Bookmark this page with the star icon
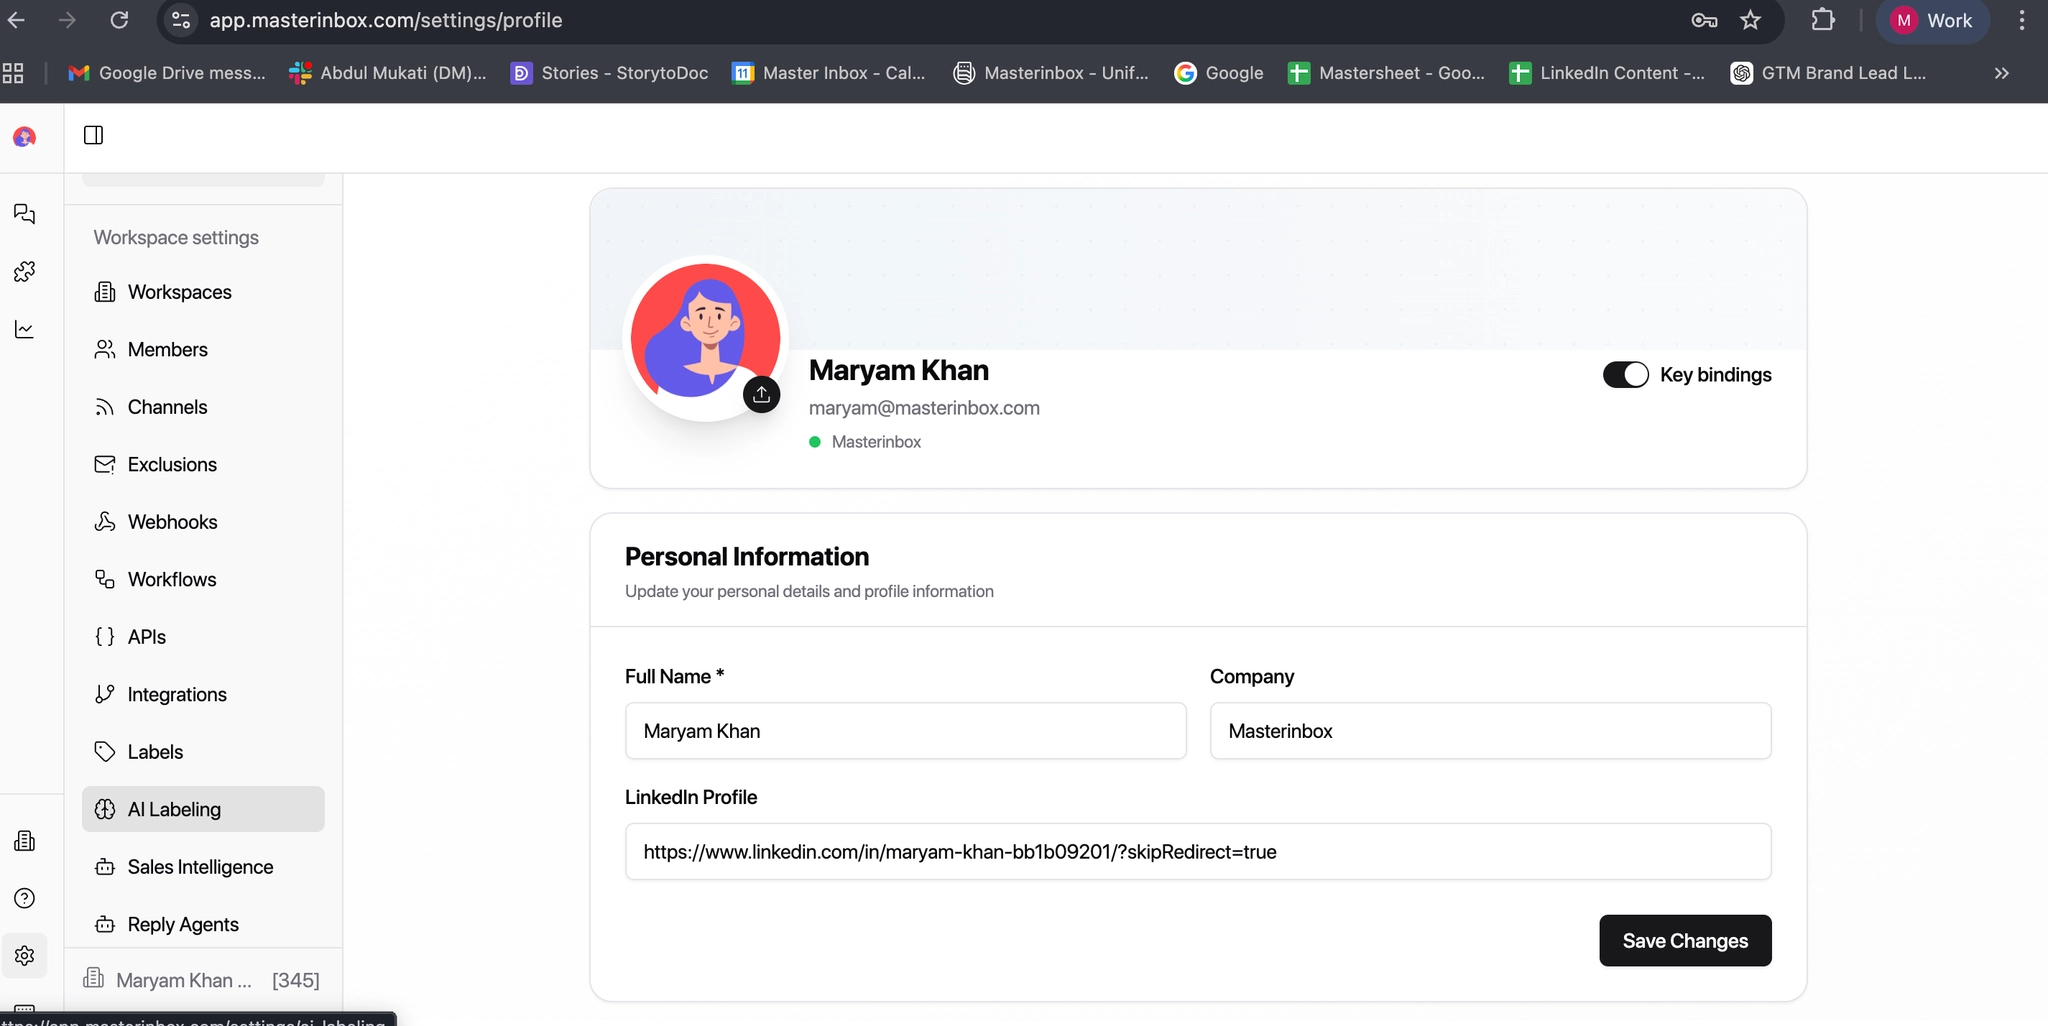This screenshot has height=1026, width=2048. click(x=1750, y=20)
